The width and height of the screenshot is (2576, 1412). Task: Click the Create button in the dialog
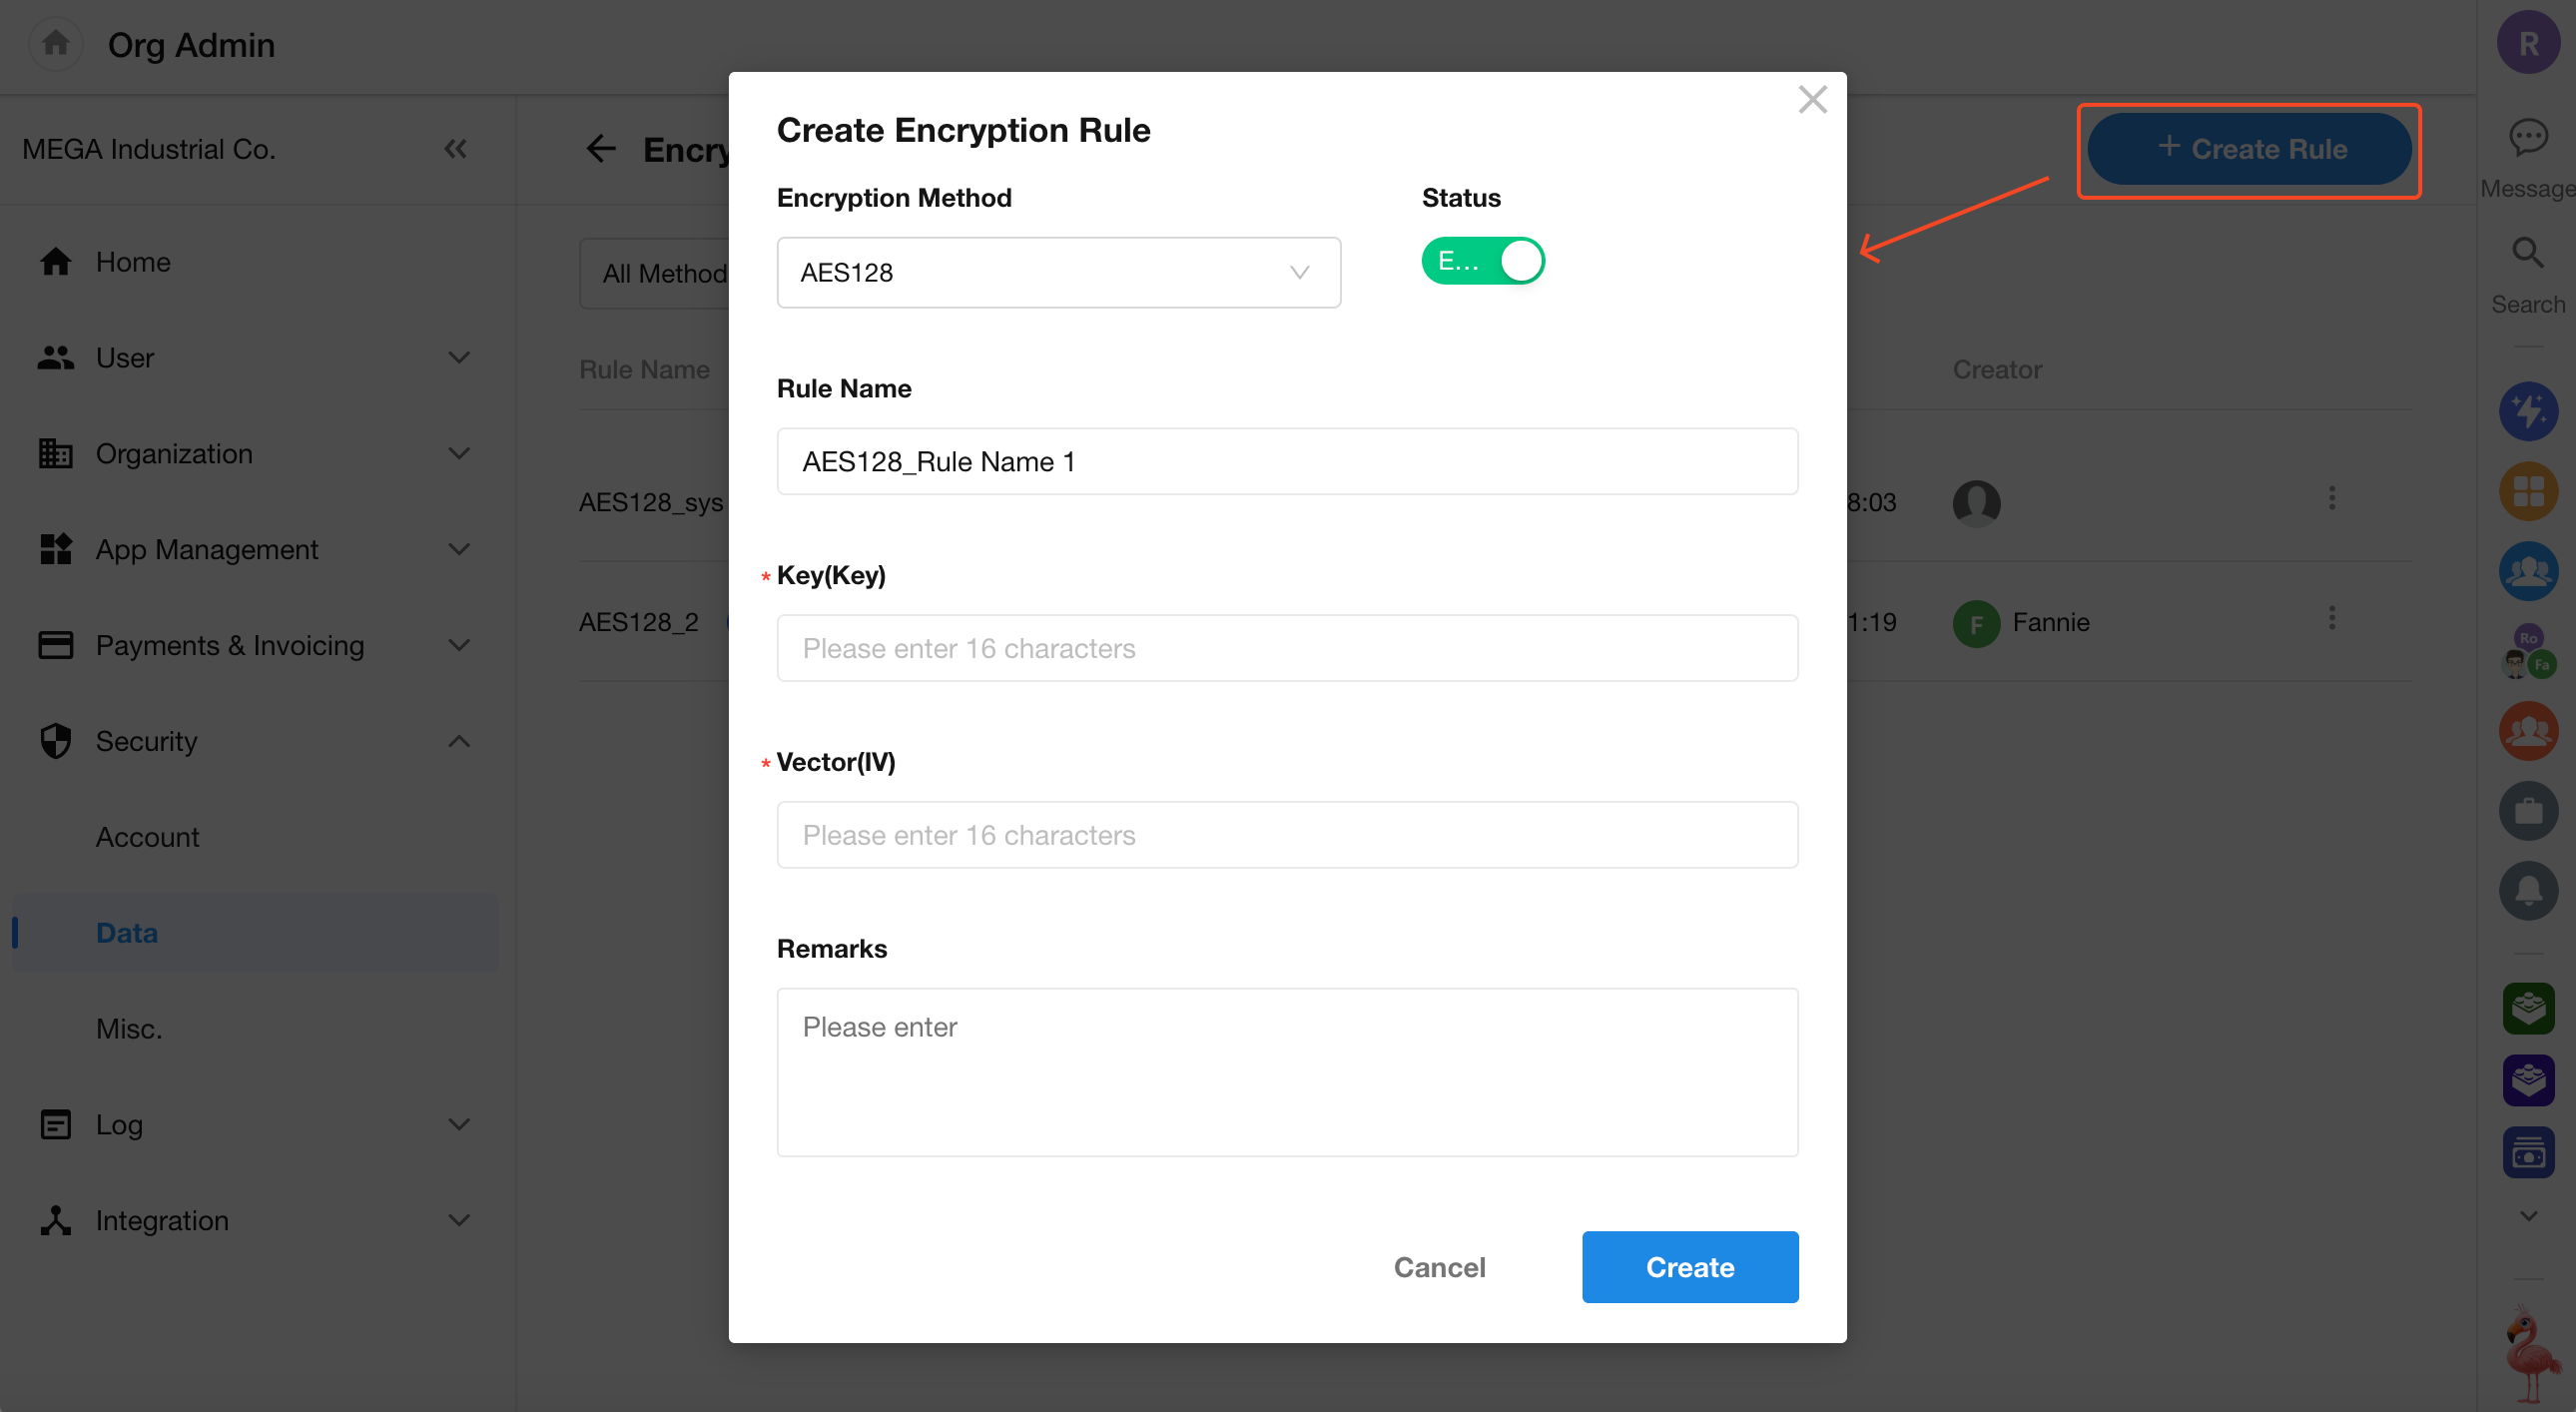tap(1689, 1266)
